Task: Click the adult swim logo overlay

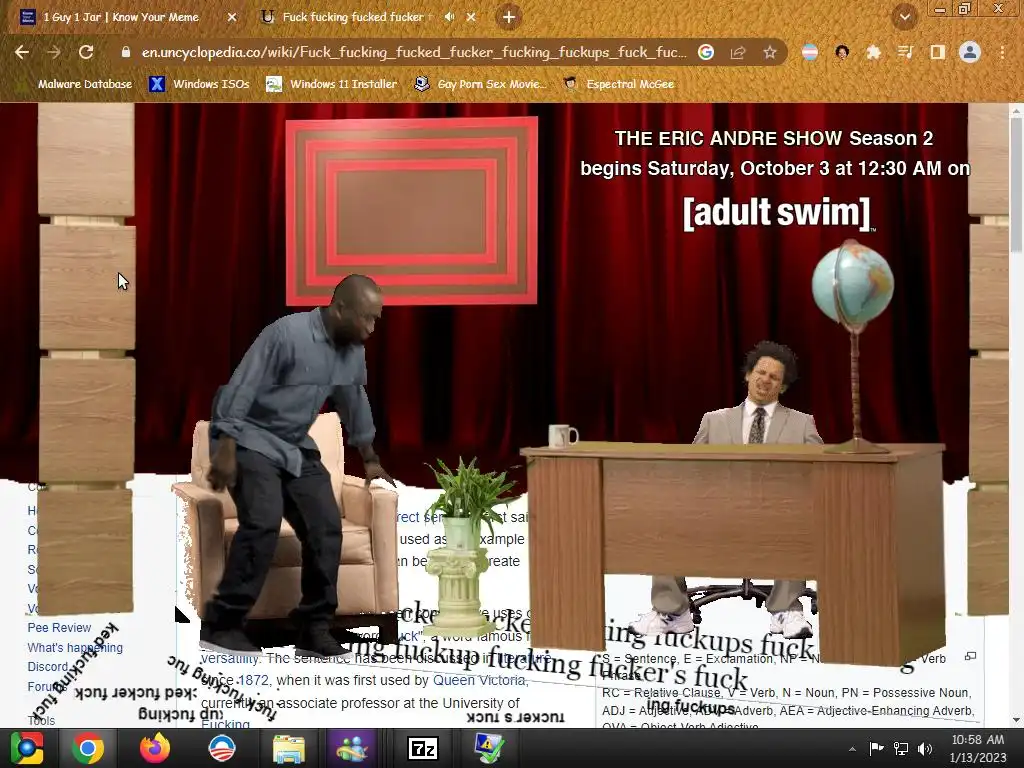Action: pos(777,213)
